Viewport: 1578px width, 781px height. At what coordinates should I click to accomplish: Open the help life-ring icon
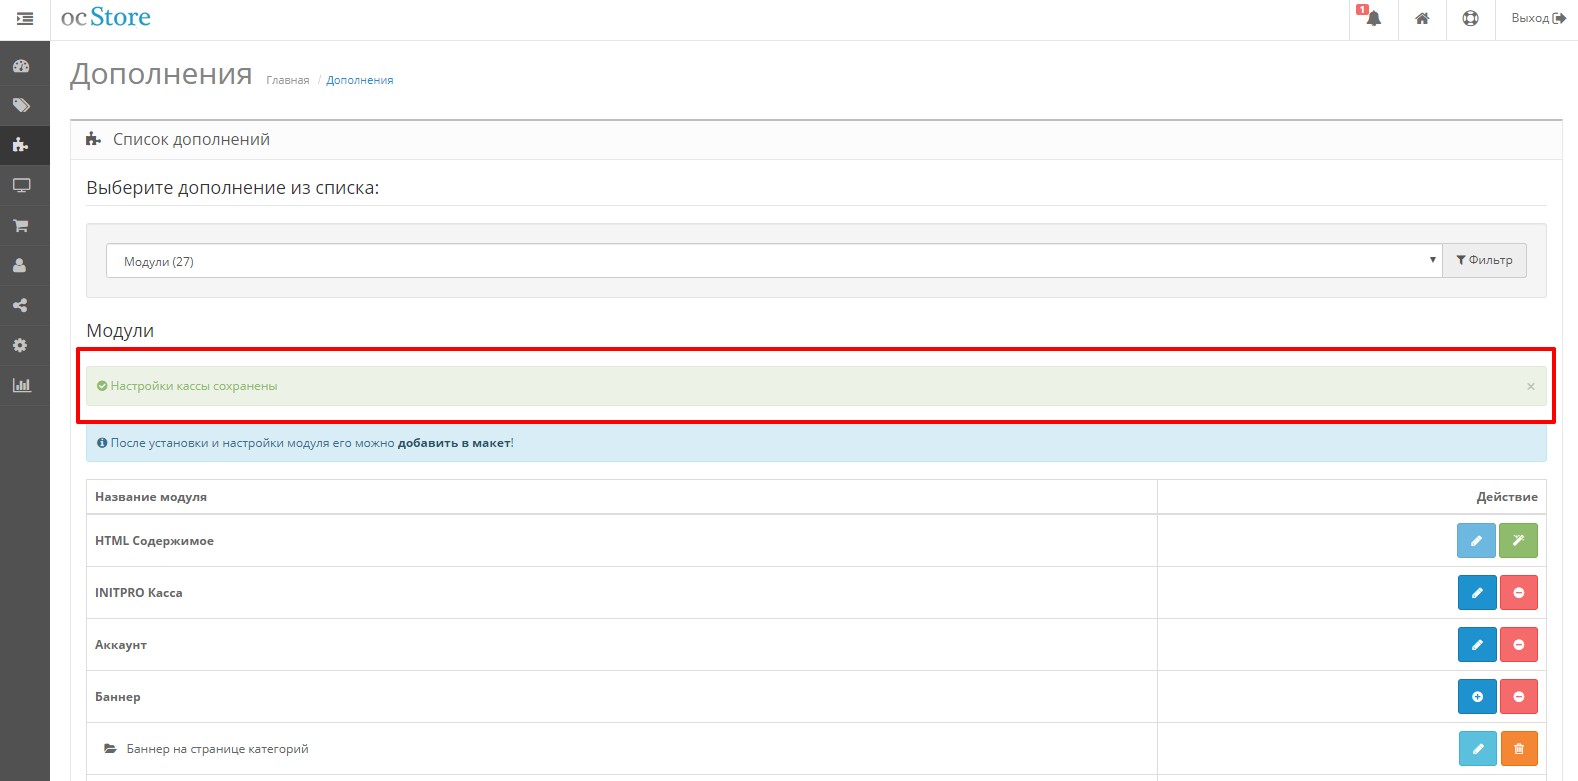pyautogui.click(x=1470, y=18)
